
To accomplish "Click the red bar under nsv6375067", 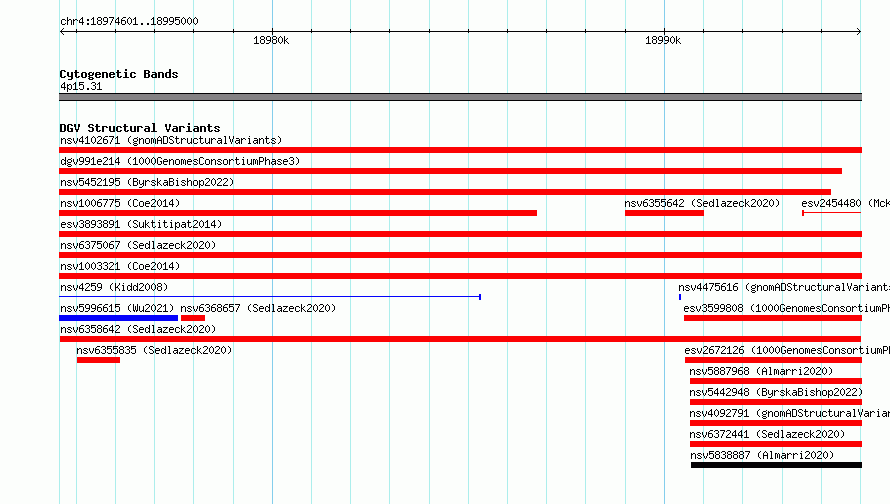I will [x=460, y=255].
